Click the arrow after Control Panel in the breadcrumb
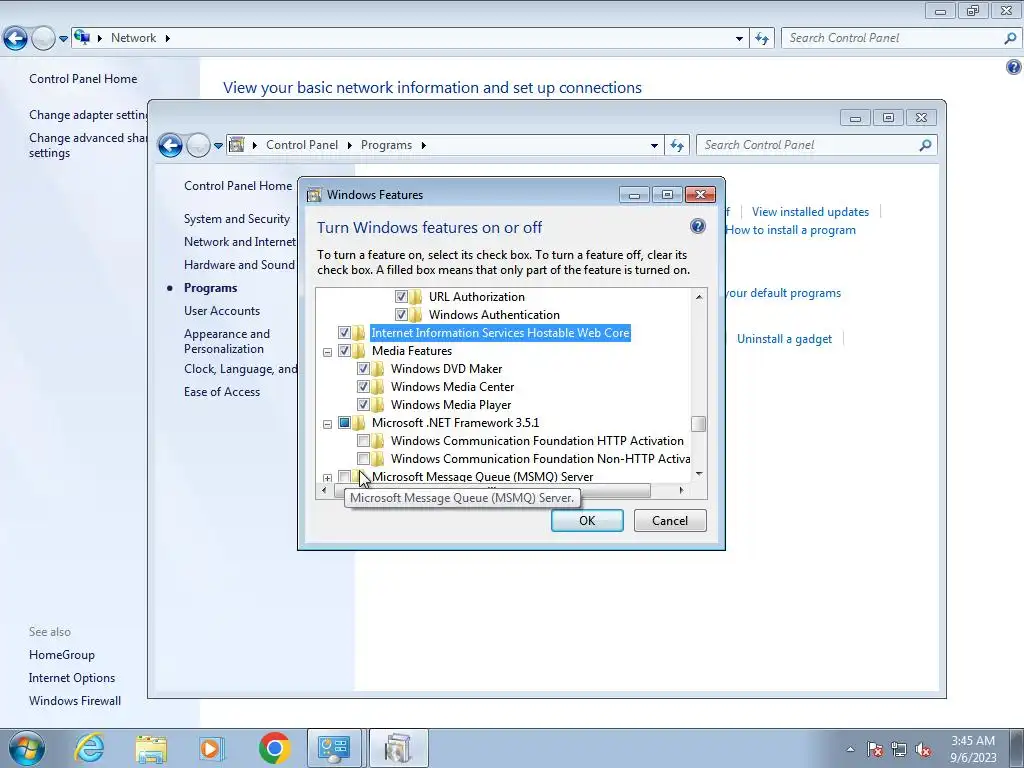This screenshot has height=768, width=1024. coord(349,145)
